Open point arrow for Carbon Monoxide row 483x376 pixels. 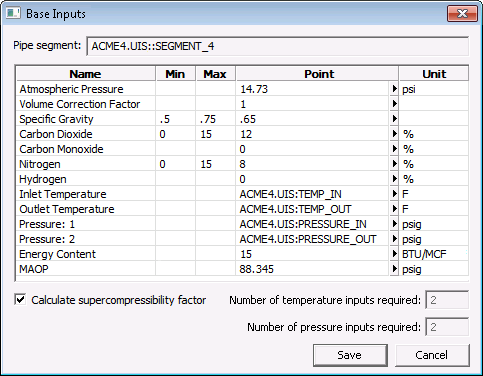coord(394,149)
